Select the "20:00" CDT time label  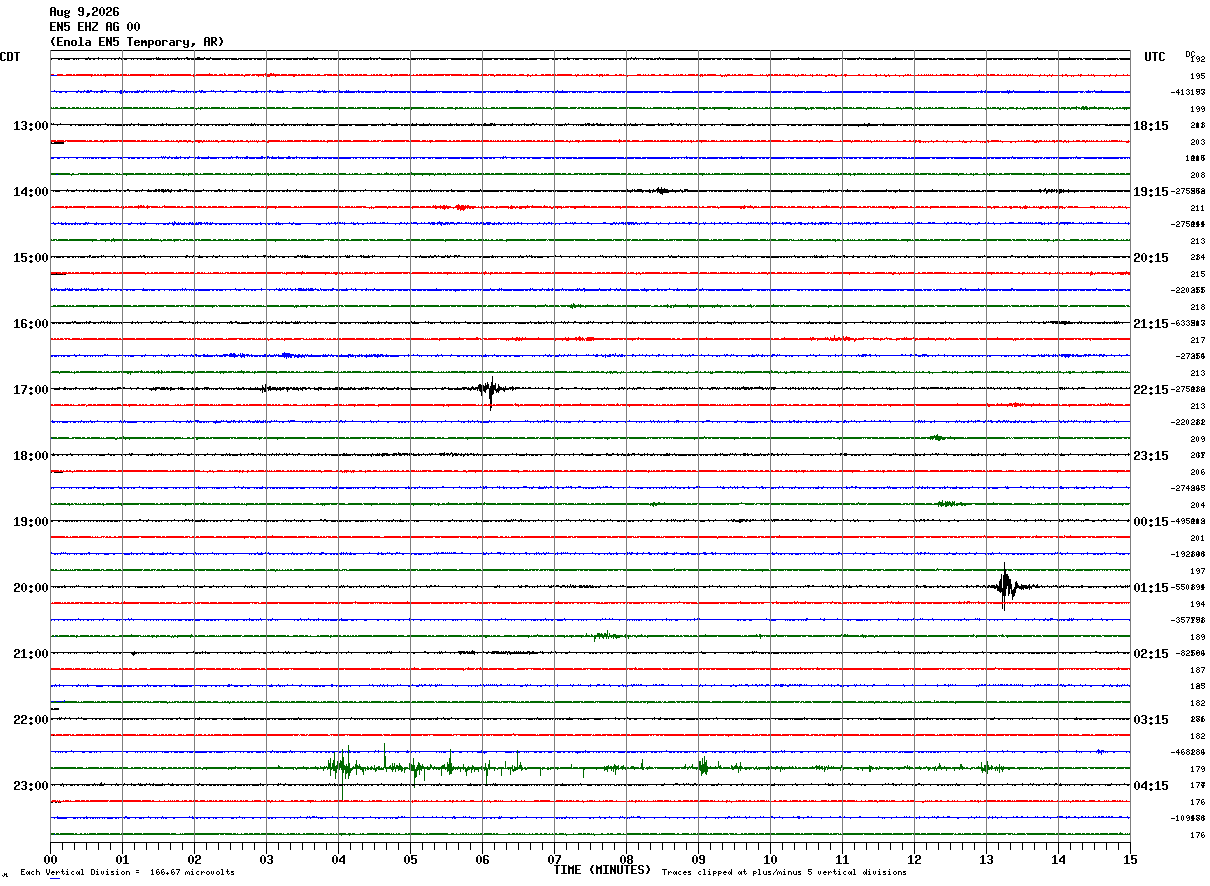pyautogui.click(x=30, y=588)
